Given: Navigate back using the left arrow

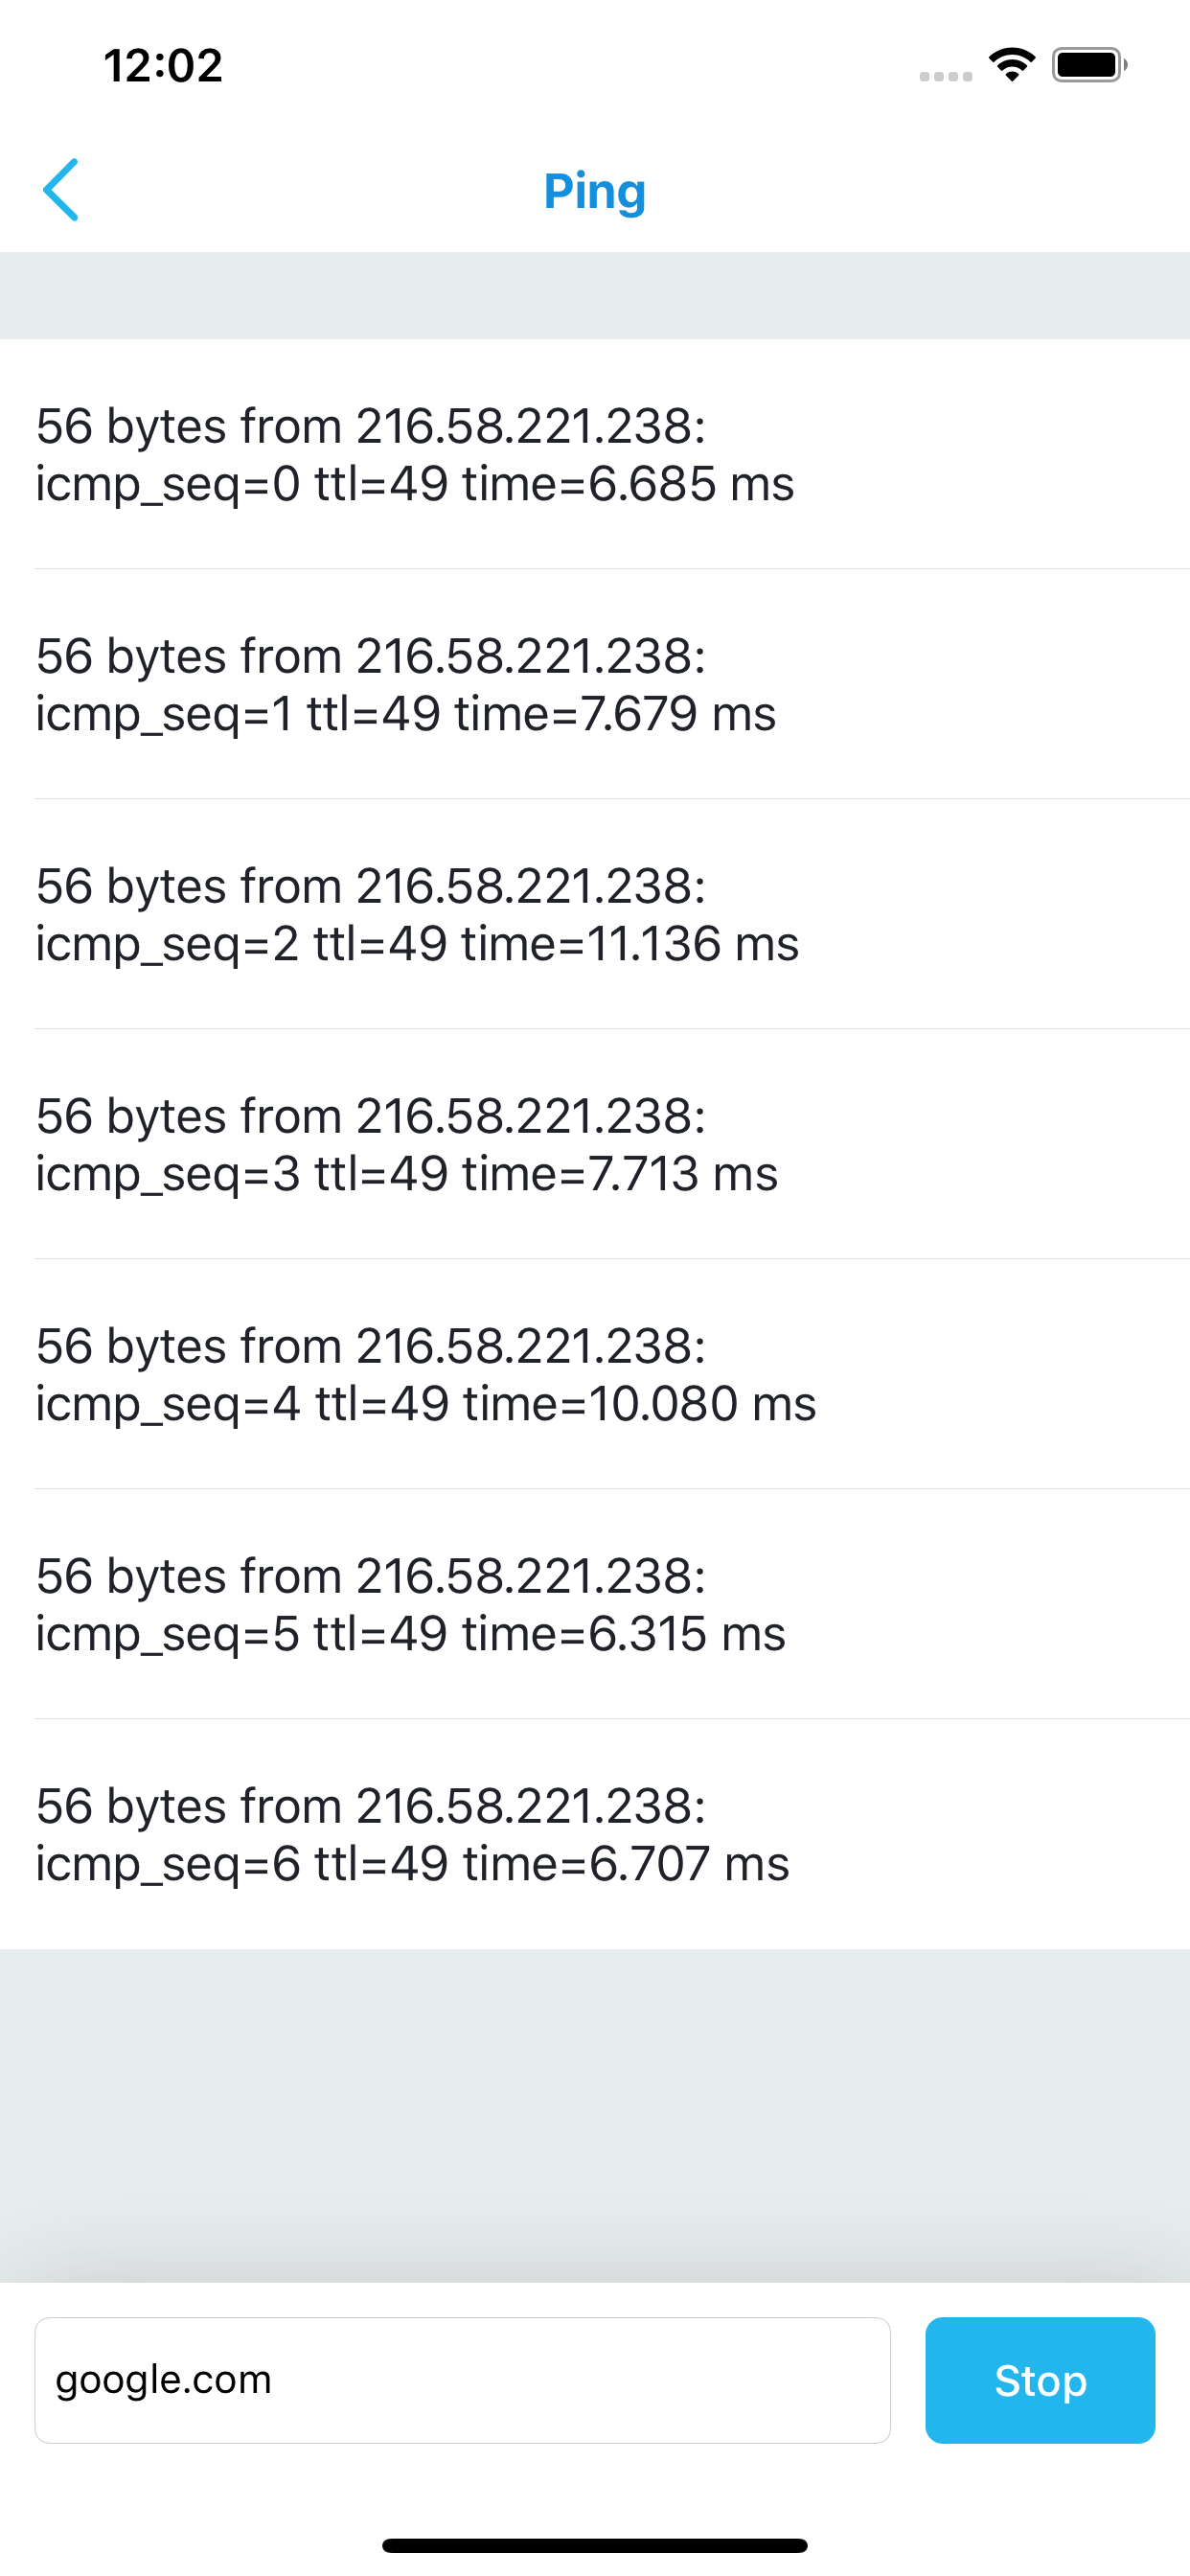Looking at the screenshot, I should coord(62,190).
